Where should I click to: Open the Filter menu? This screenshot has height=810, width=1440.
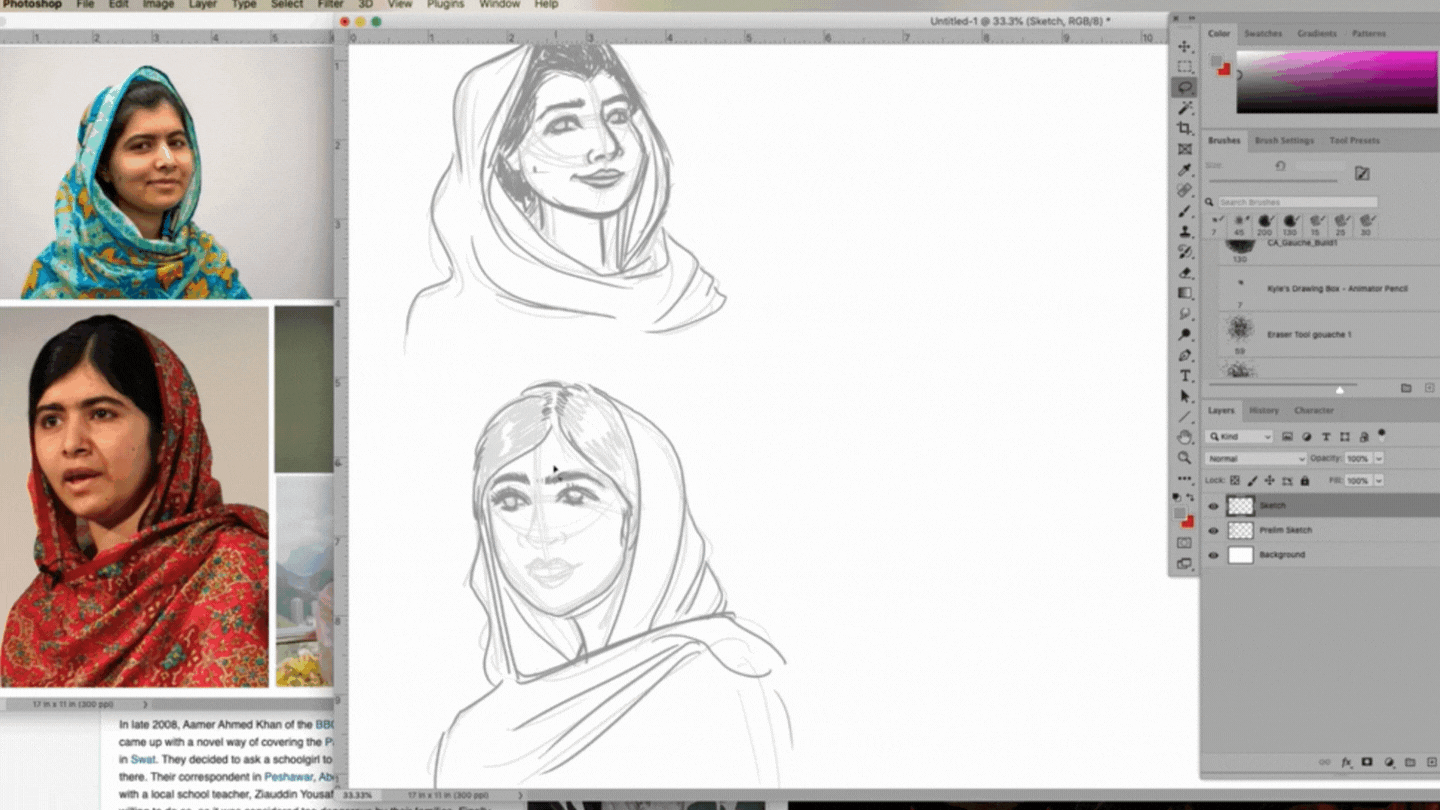click(330, 4)
